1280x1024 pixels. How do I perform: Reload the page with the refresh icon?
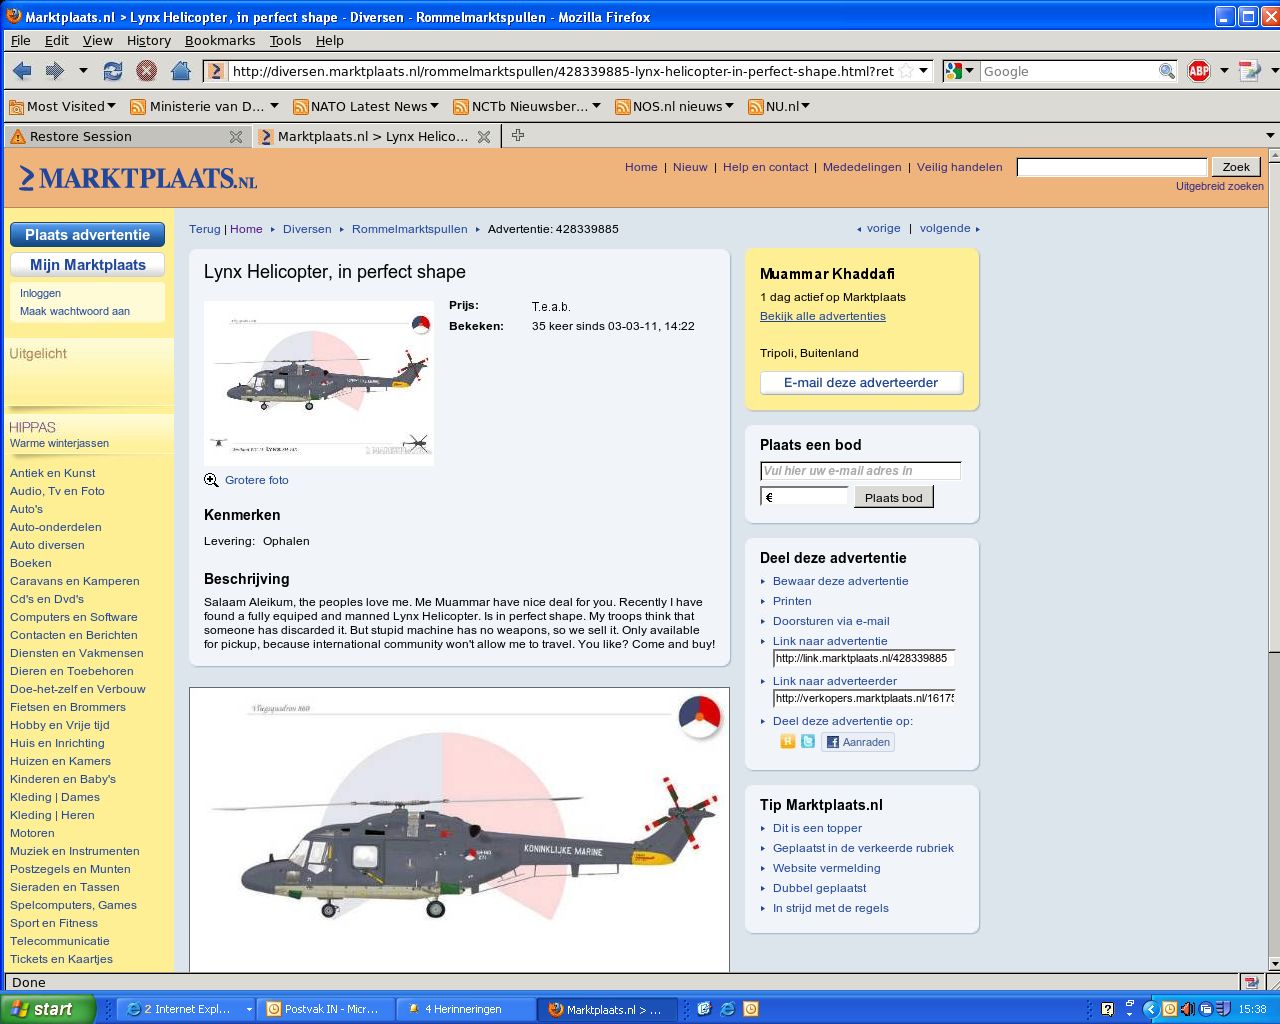click(x=113, y=71)
